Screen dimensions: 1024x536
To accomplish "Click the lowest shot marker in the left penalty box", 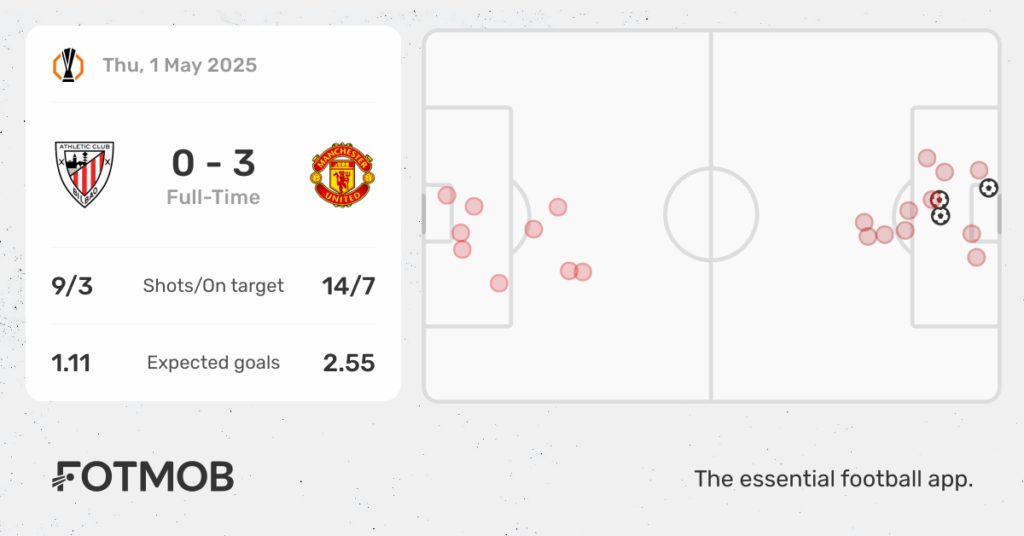I will 499,283.
